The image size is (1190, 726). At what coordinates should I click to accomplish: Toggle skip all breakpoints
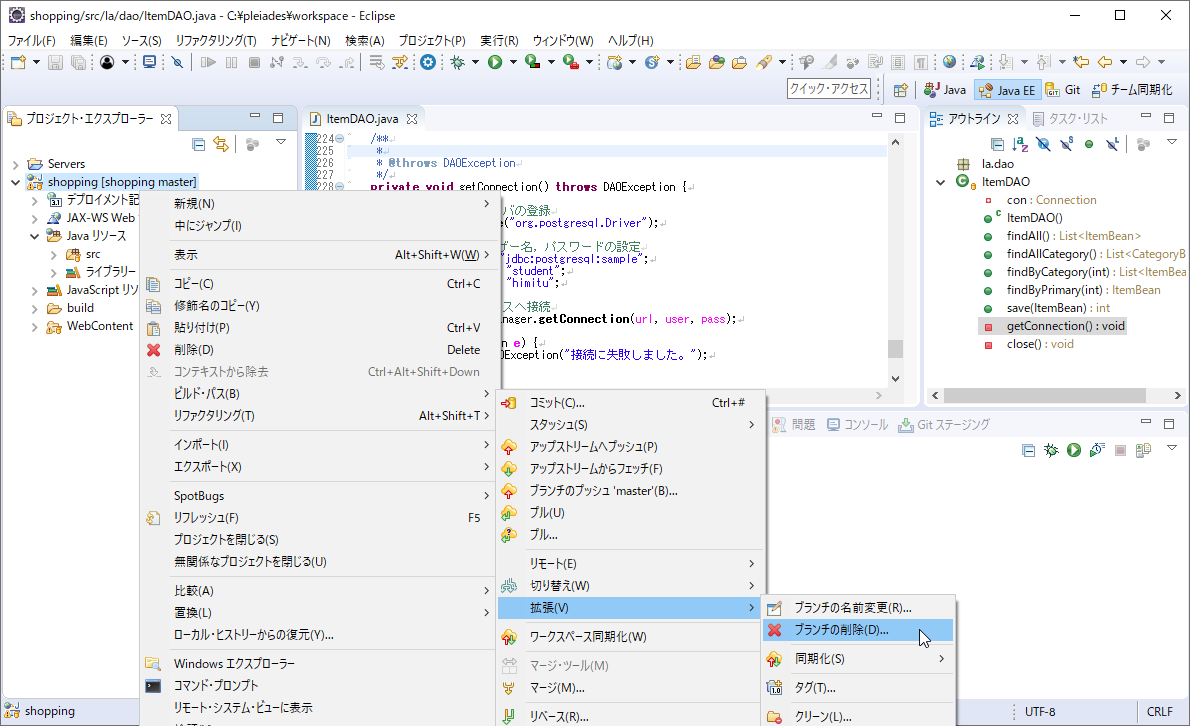(175, 61)
